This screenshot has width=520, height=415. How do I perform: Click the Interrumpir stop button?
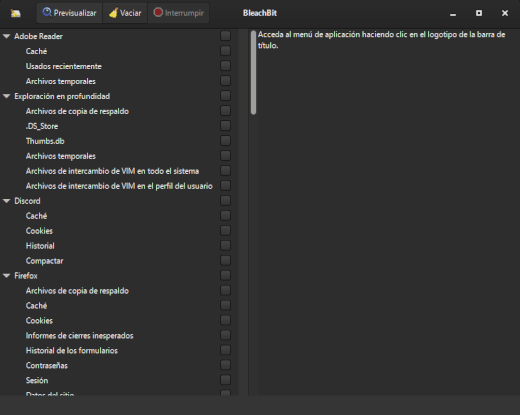pos(178,13)
